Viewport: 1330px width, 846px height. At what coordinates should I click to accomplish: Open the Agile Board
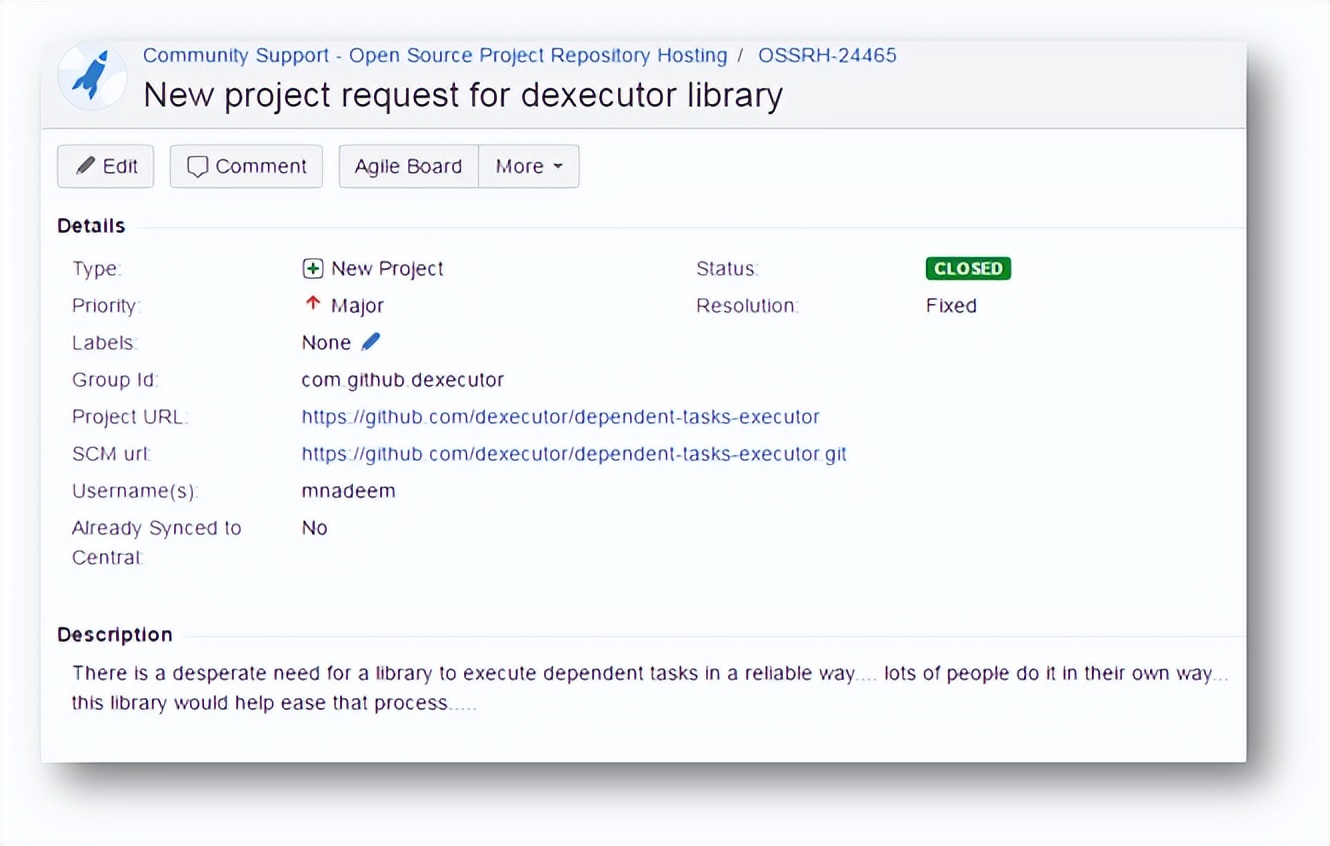pyautogui.click(x=409, y=166)
